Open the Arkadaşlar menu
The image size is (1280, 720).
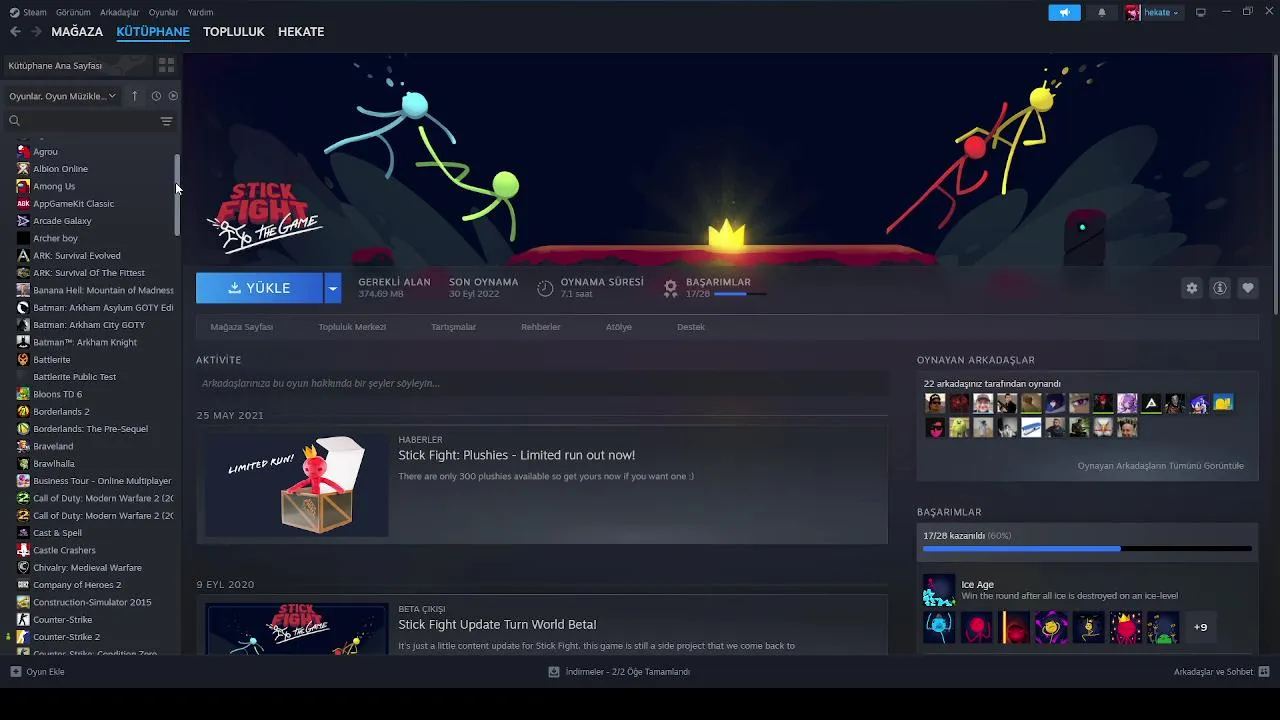tap(120, 12)
